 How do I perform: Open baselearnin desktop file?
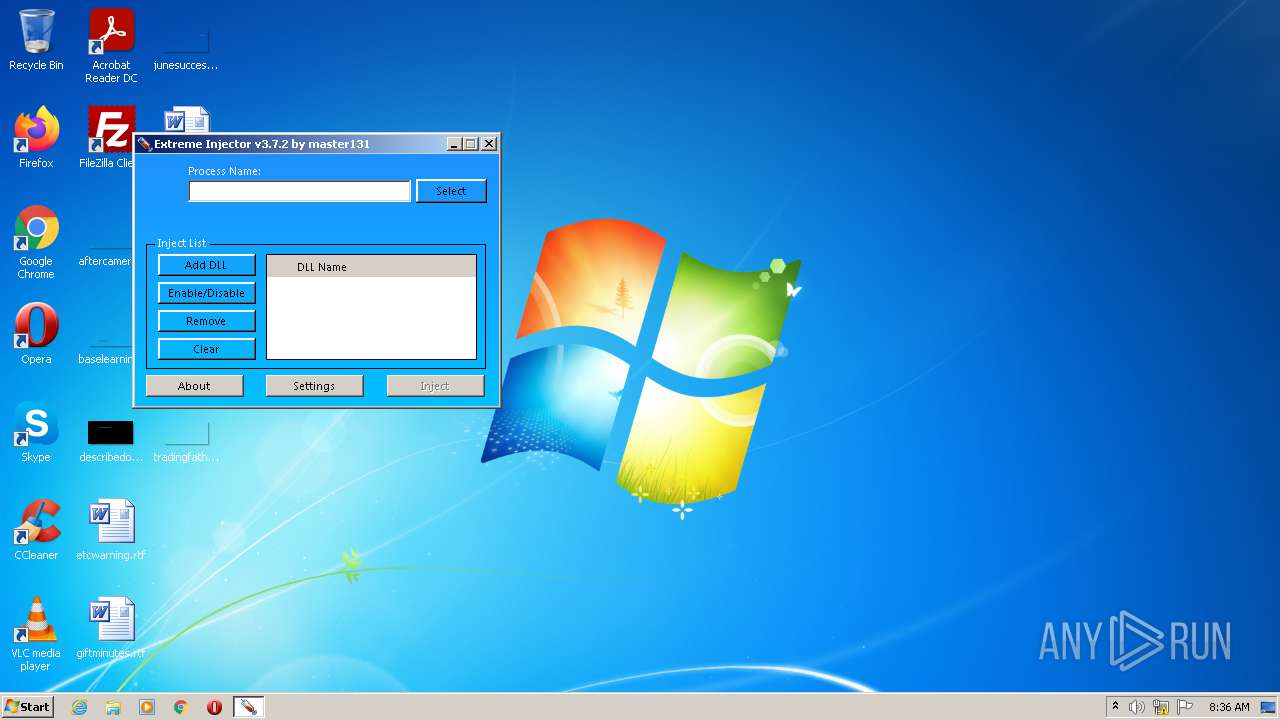(106, 350)
